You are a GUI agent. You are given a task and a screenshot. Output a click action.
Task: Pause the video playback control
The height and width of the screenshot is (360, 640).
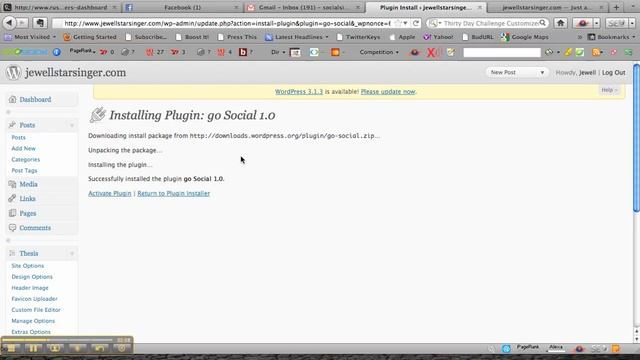pyautogui.click(x=33, y=348)
